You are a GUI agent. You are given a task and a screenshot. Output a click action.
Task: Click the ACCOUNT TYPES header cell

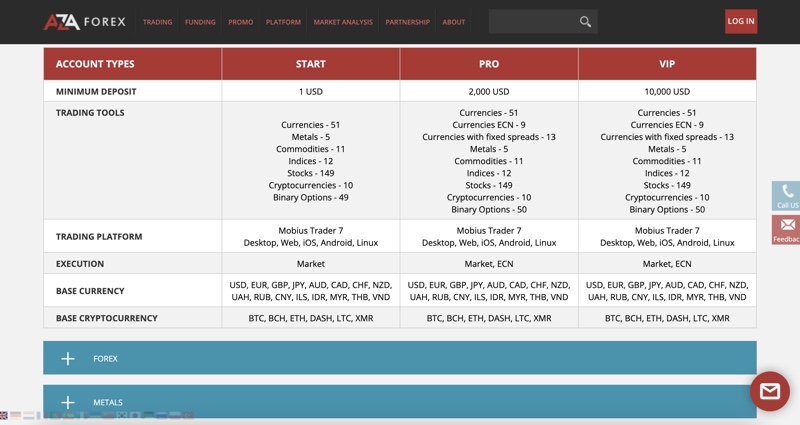click(x=133, y=64)
